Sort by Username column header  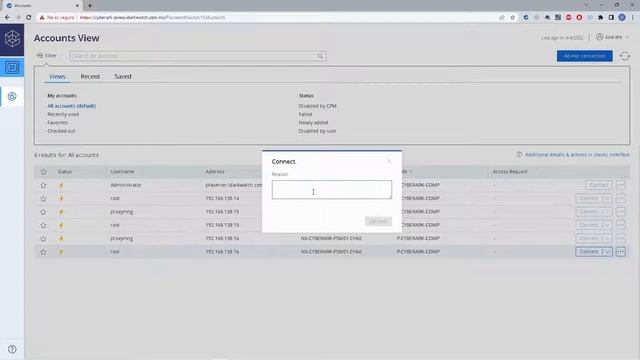(x=122, y=172)
